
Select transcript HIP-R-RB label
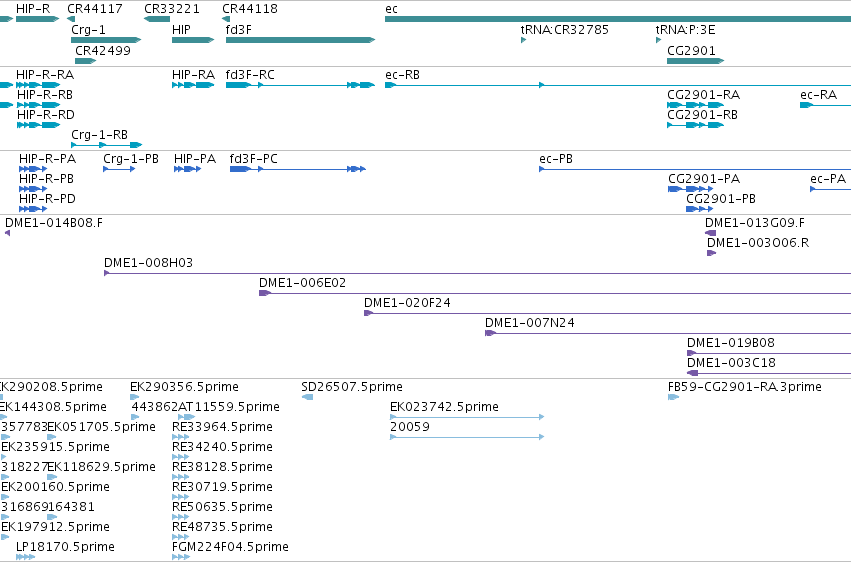[x=45, y=94]
